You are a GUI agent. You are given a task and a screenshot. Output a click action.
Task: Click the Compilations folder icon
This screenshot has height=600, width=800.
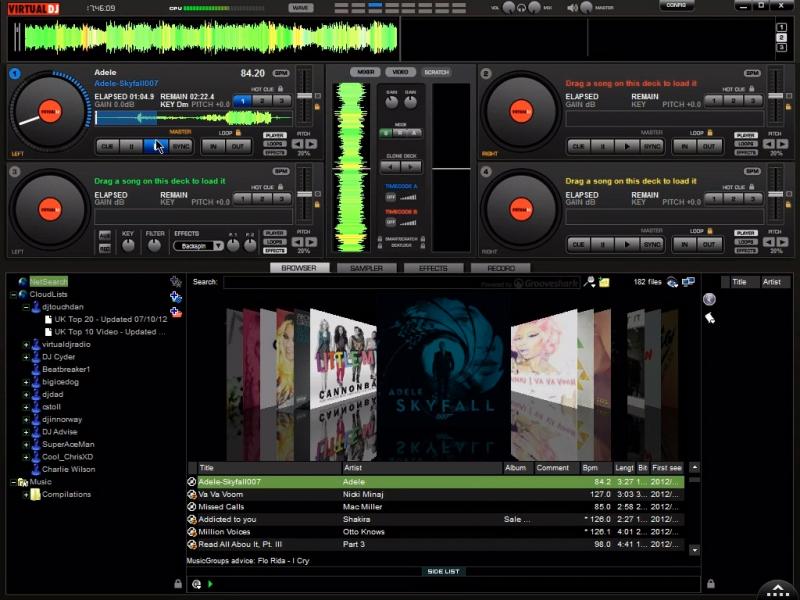click(35, 494)
